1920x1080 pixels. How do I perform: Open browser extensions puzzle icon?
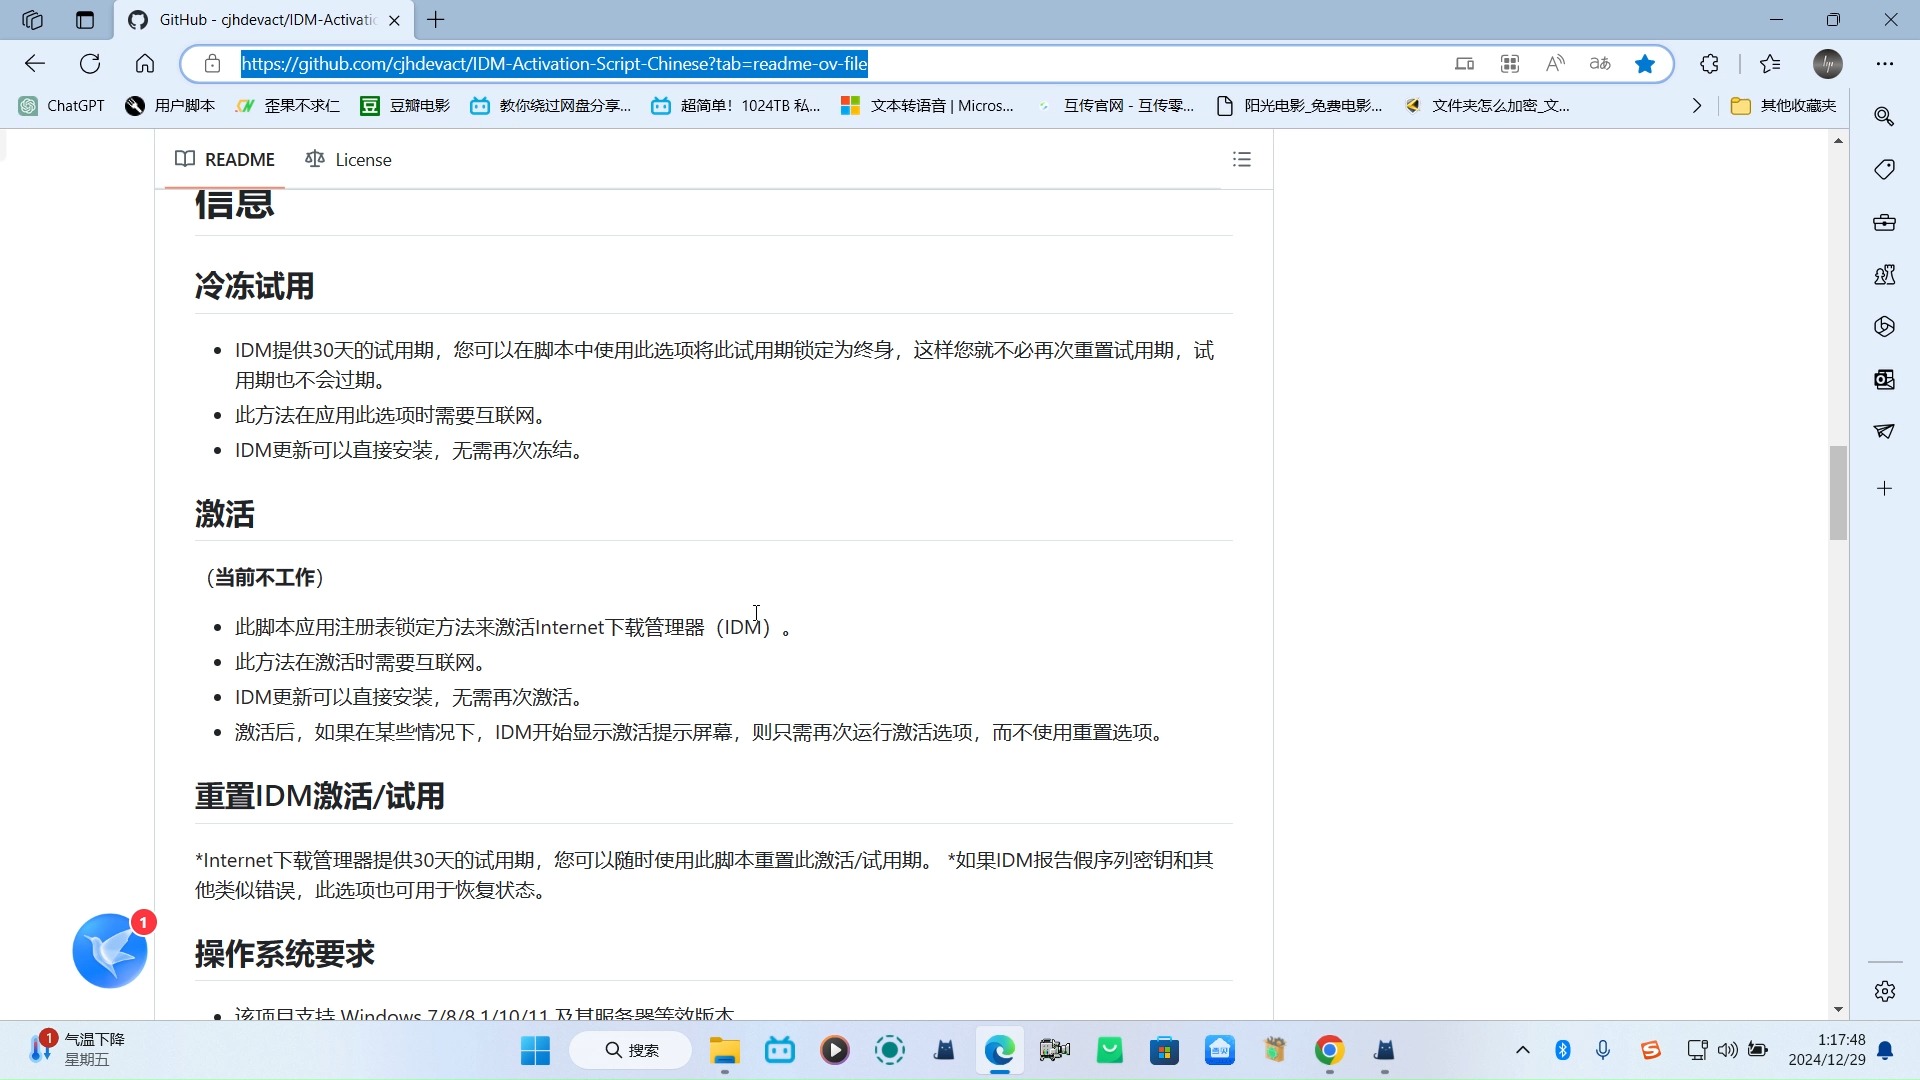1710,64
